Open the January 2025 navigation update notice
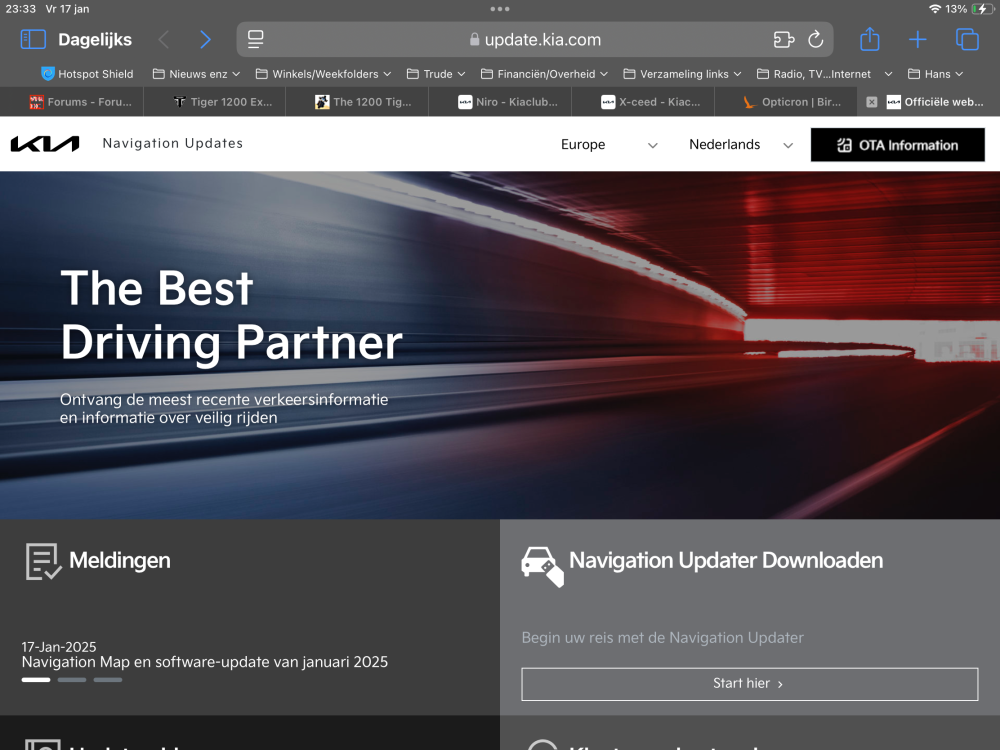The height and width of the screenshot is (750, 1000). [205, 662]
